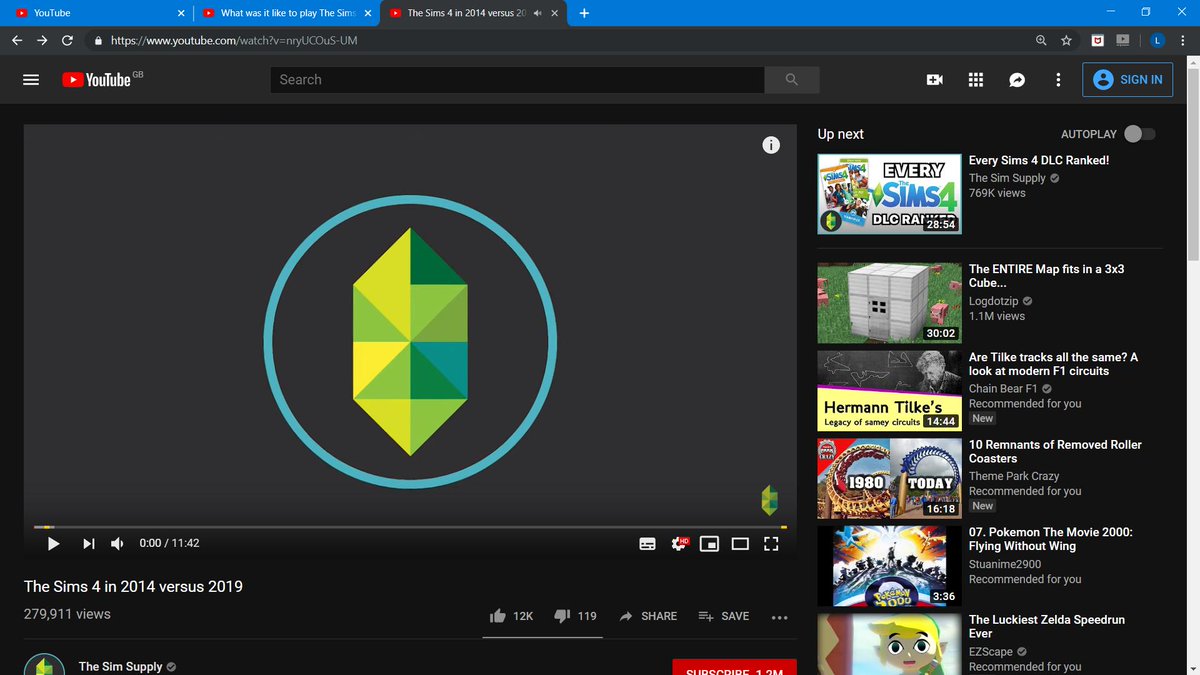
Task: Focus the YouTube search field
Action: pos(517,80)
